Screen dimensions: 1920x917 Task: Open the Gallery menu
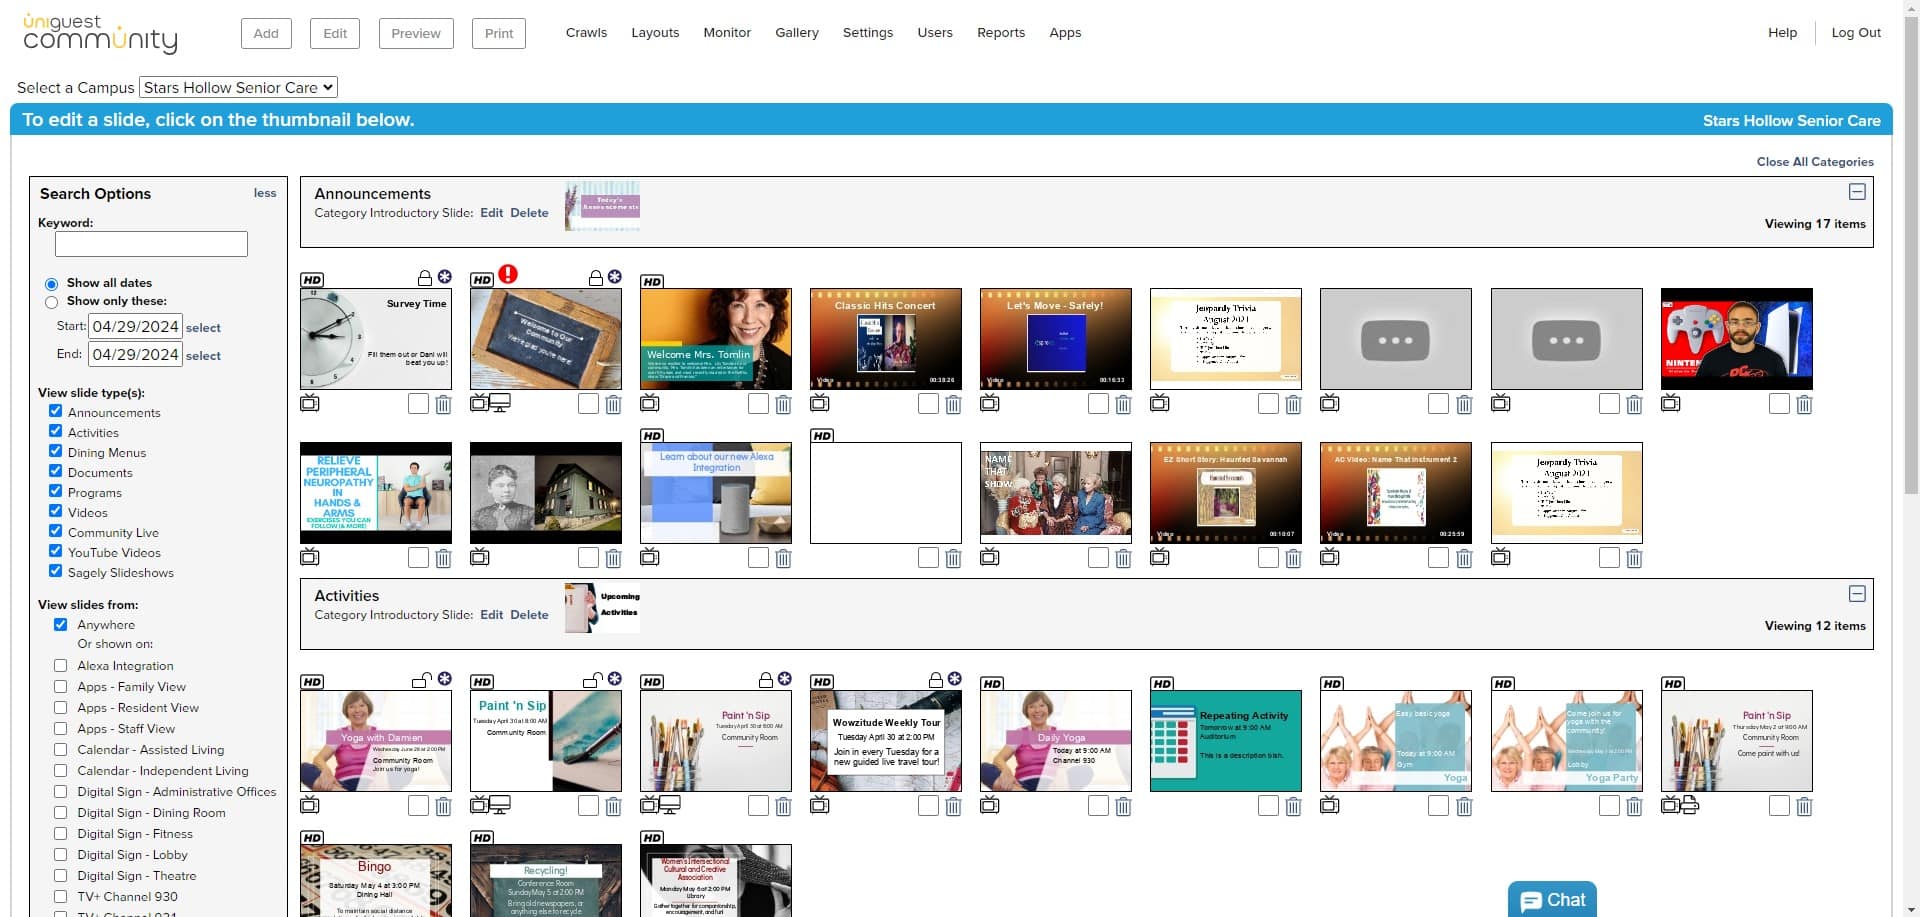pyautogui.click(x=797, y=32)
